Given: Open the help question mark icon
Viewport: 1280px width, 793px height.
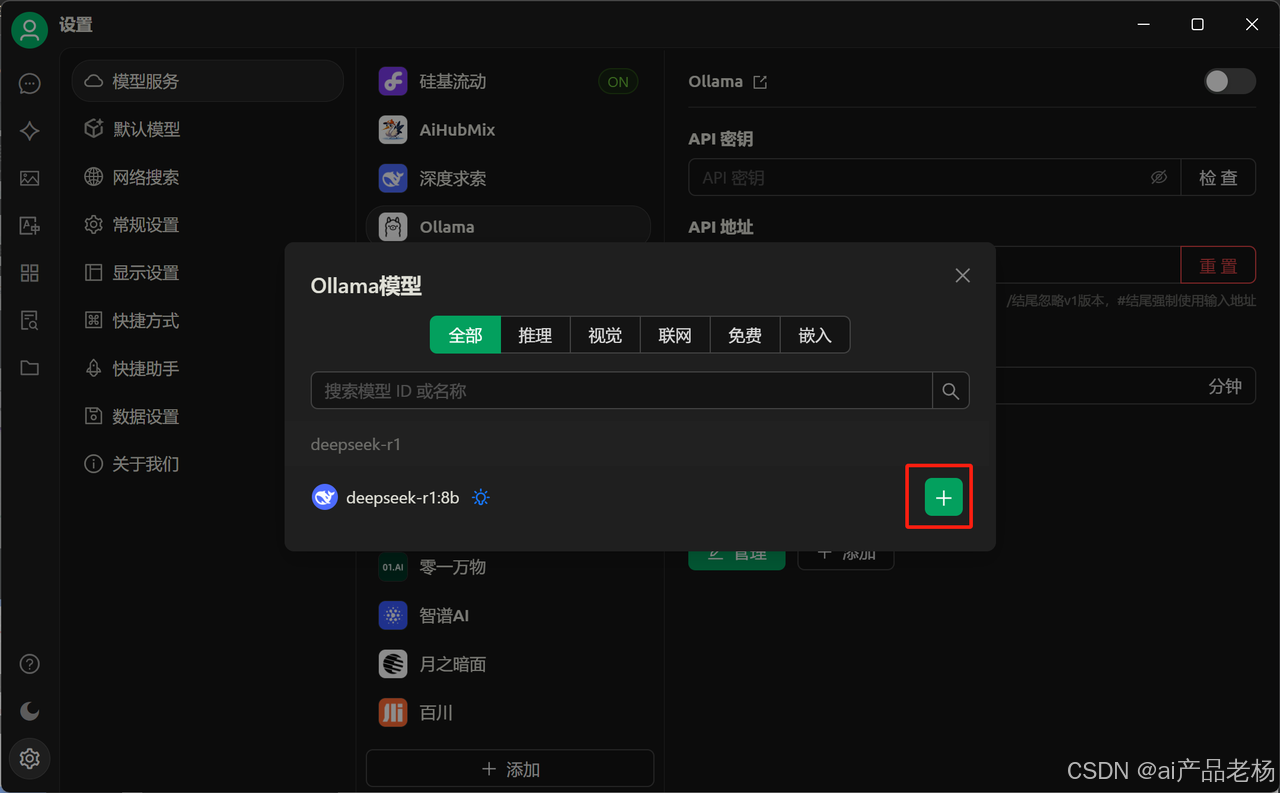Looking at the screenshot, I should click(30, 664).
